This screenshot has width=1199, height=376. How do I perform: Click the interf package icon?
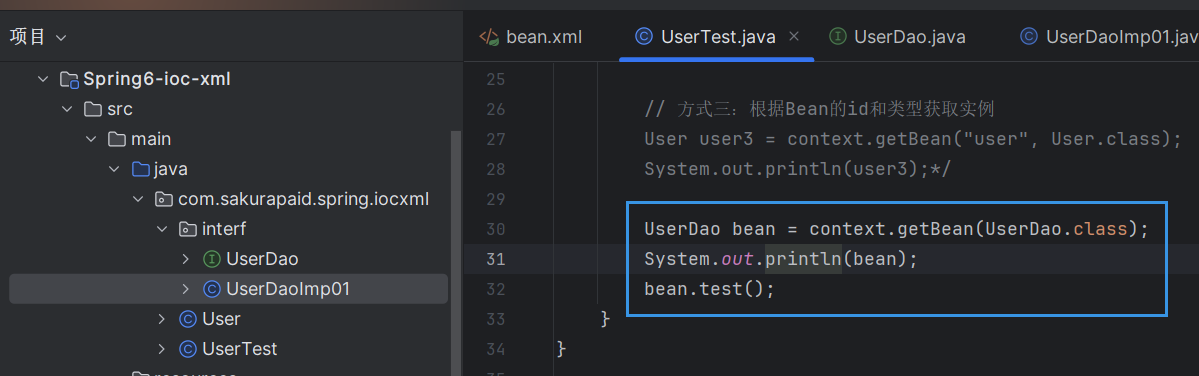187,229
